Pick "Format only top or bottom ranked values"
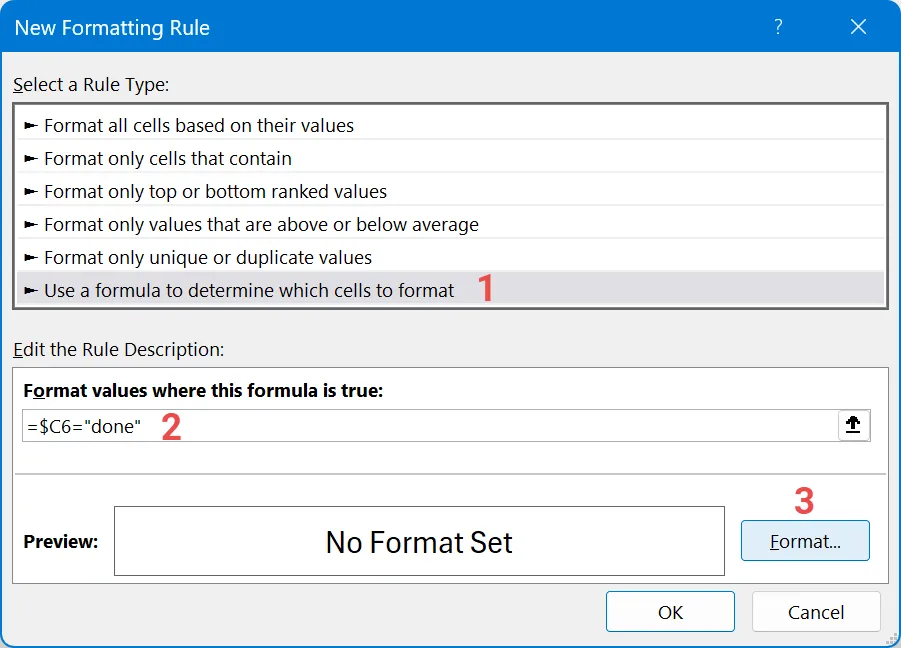This screenshot has height=648, width=901. 215,191
